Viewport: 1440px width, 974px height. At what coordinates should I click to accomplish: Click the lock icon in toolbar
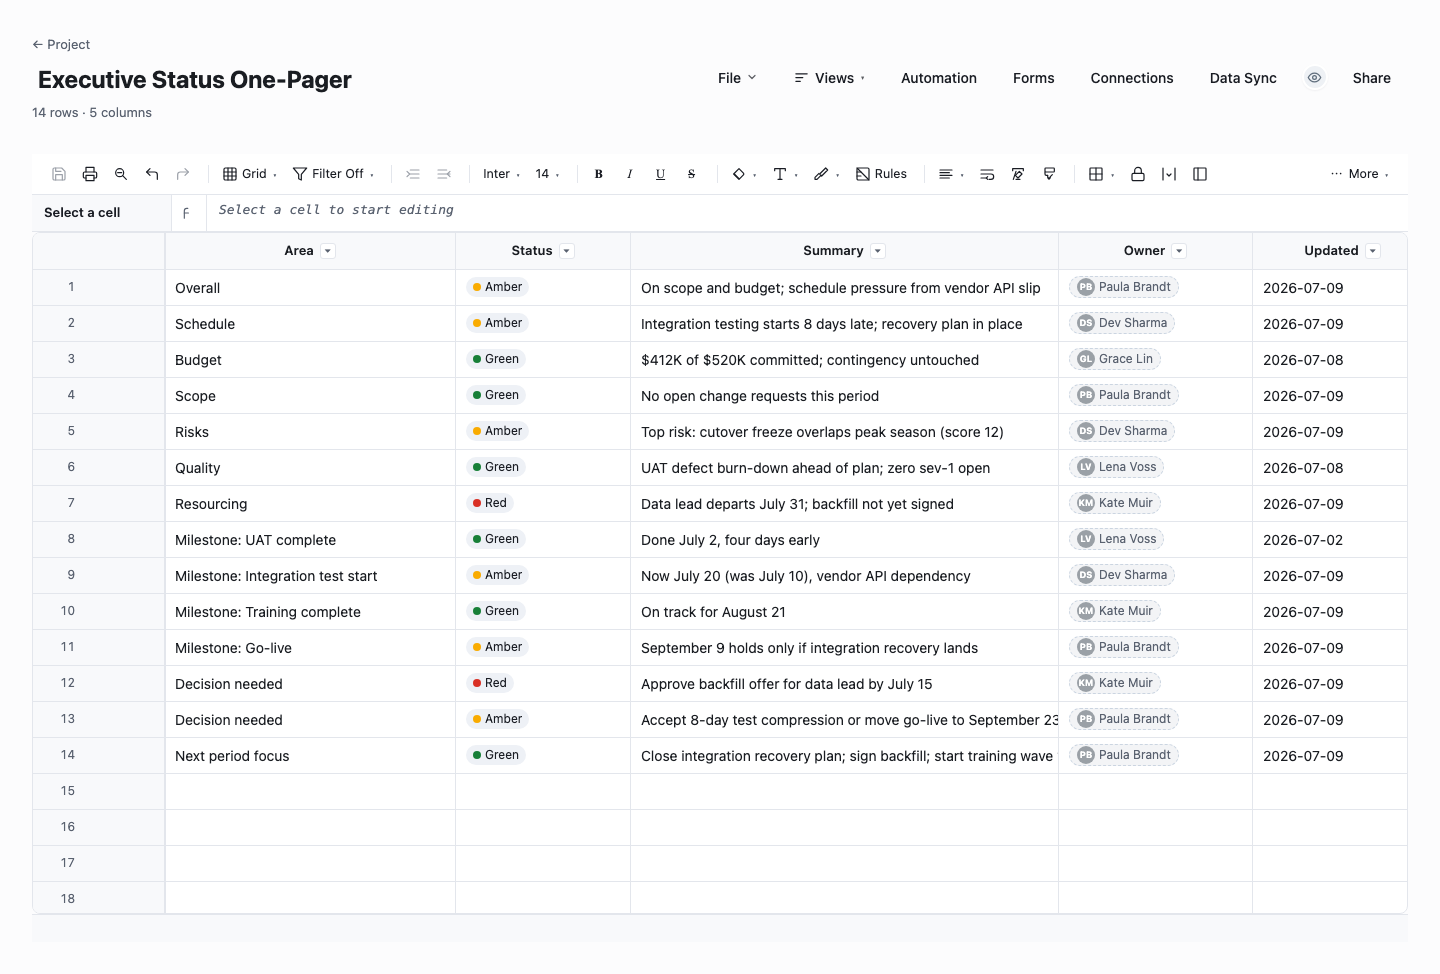tap(1138, 174)
